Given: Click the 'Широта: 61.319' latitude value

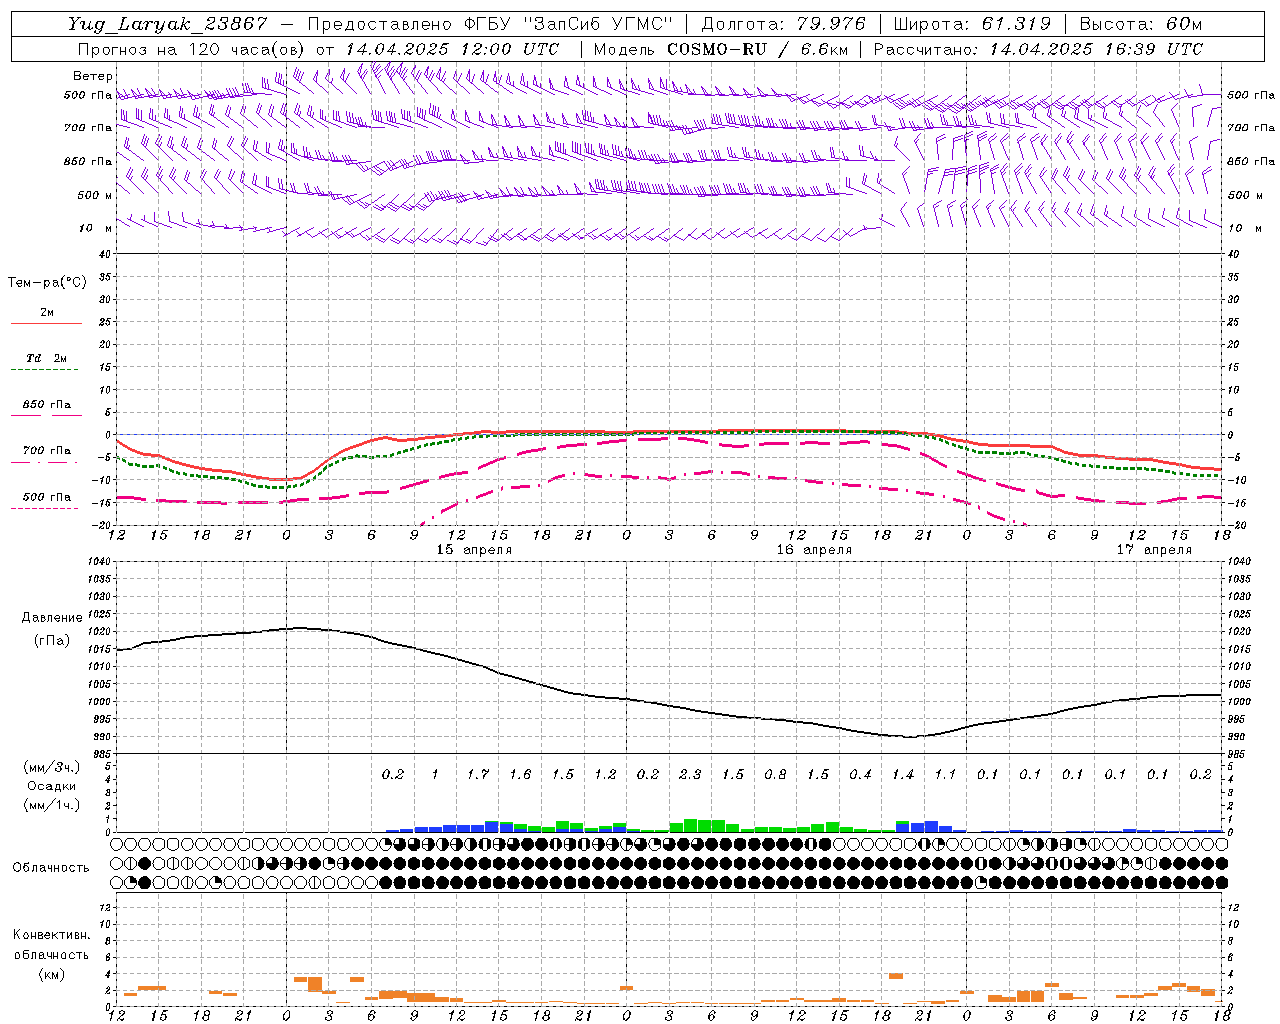Looking at the screenshot, I should click(x=972, y=24).
